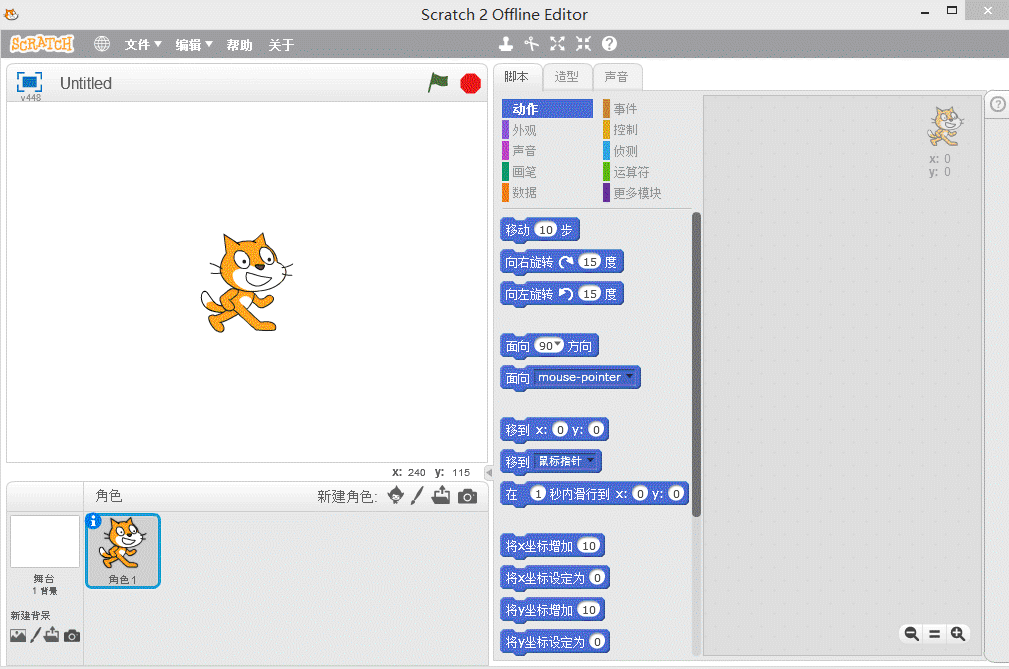The image size is (1009, 669).
Task: Click degrees field in 向右旋转 block
Action: (x=590, y=262)
